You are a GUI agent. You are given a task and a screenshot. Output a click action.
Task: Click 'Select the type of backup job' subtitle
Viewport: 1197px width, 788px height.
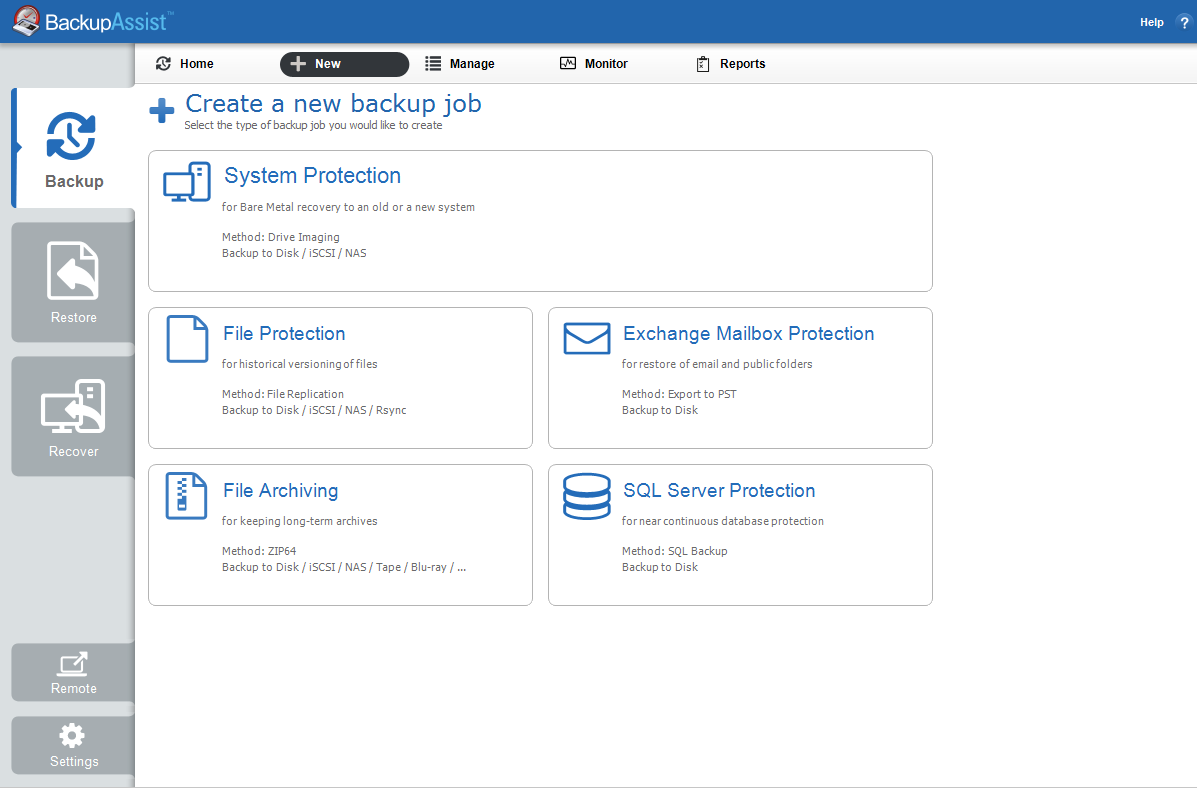point(313,125)
